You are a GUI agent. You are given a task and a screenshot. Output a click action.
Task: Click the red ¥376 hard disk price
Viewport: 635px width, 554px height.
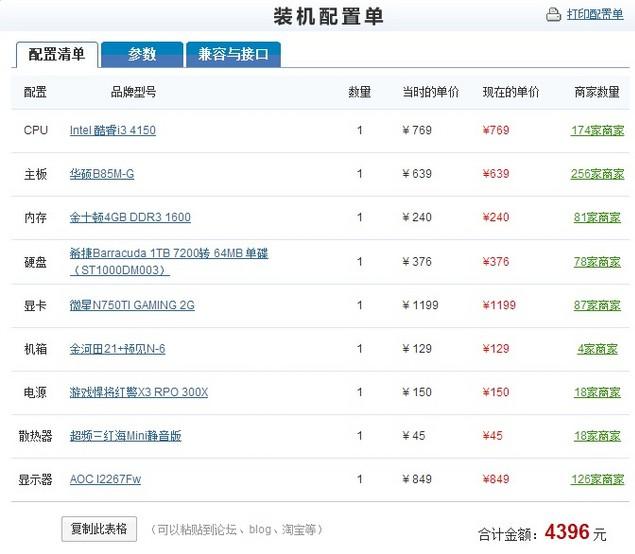(x=496, y=262)
